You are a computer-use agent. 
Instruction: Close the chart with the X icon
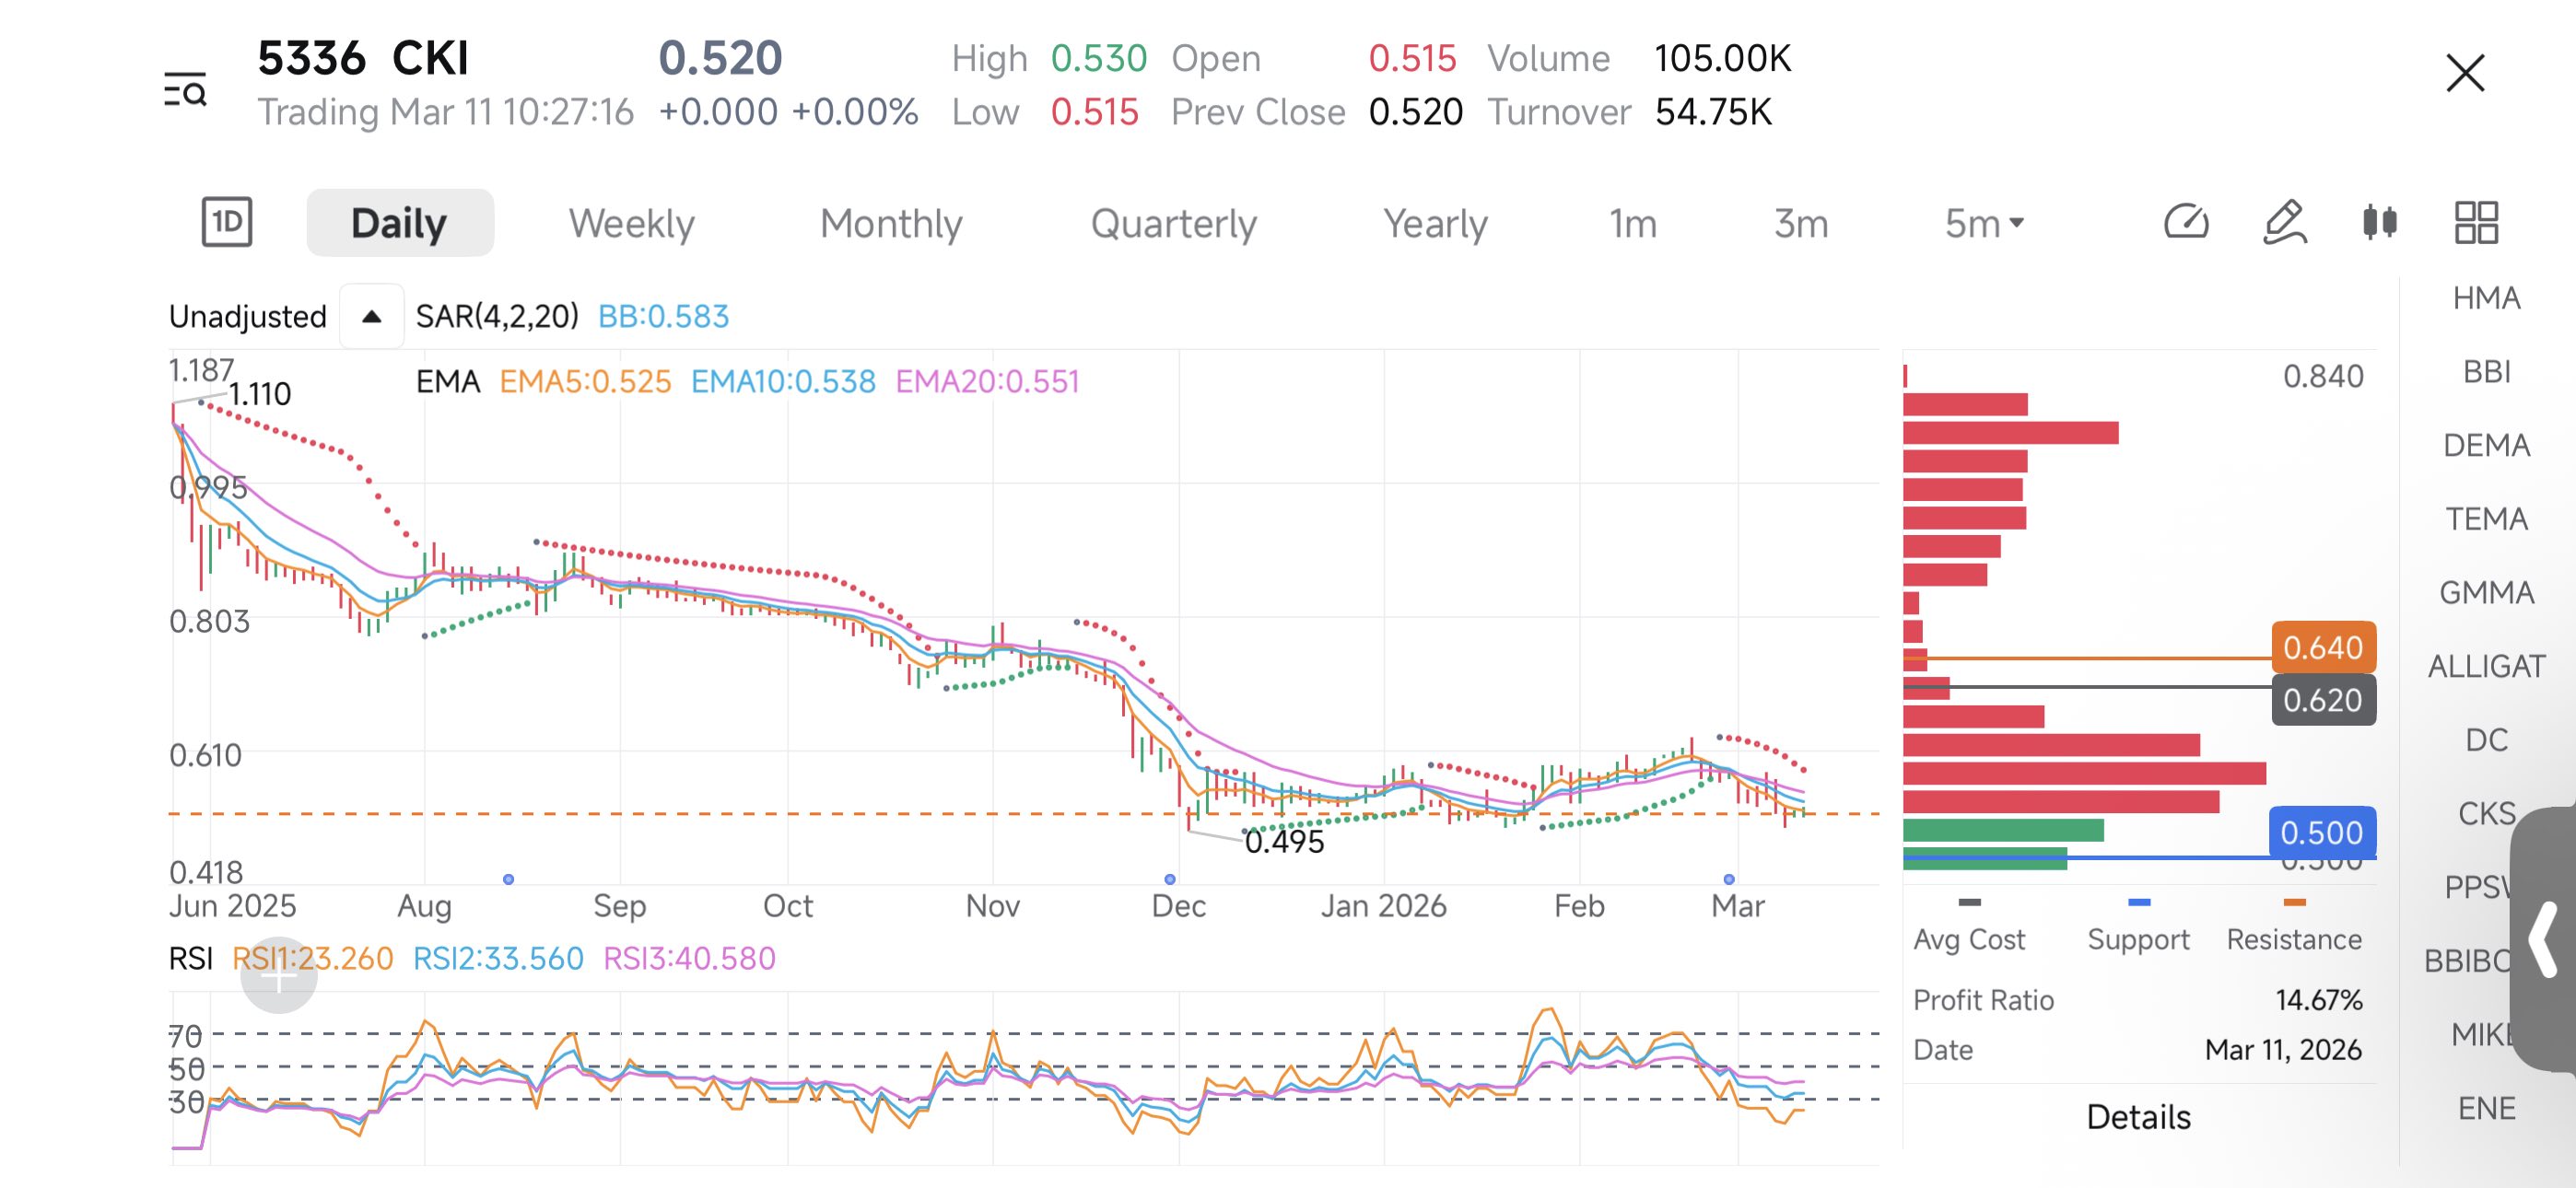[x=2465, y=73]
